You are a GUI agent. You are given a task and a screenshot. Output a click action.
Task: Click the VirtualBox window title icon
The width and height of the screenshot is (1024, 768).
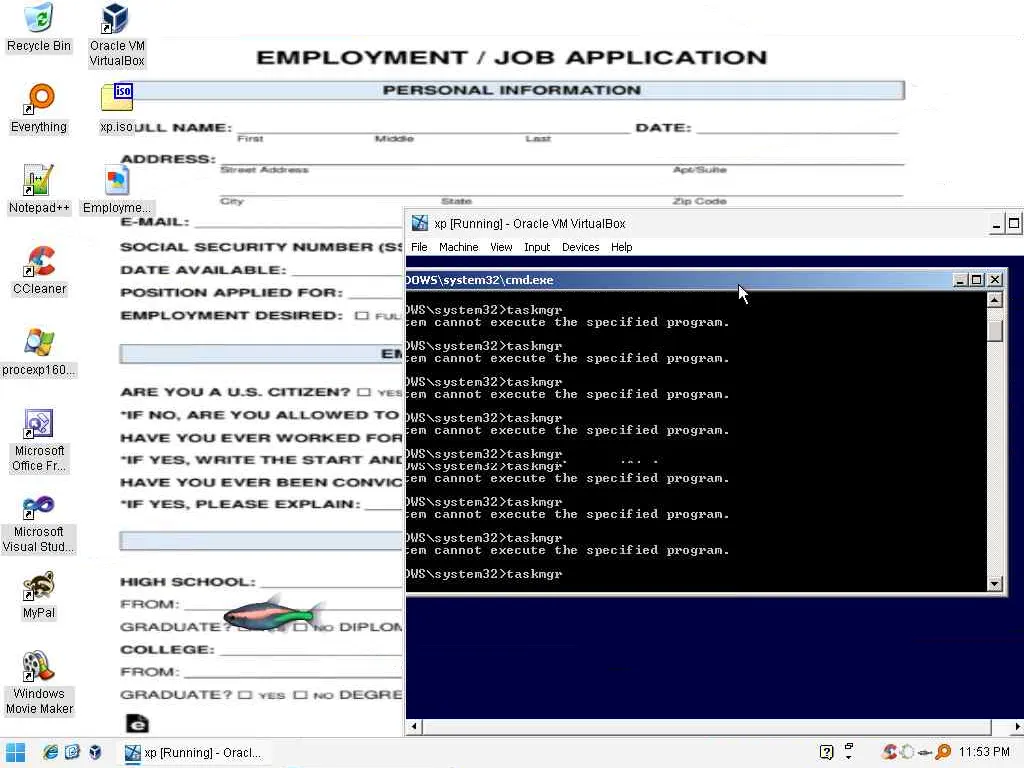point(420,223)
